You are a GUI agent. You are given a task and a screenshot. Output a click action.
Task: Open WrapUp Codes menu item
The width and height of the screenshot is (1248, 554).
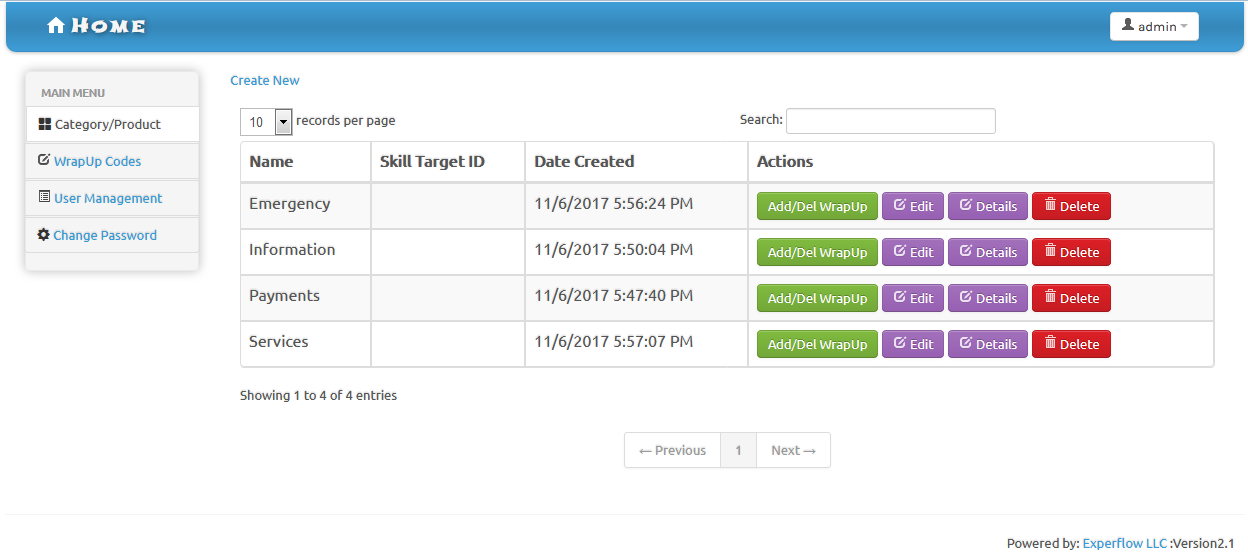coord(97,161)
